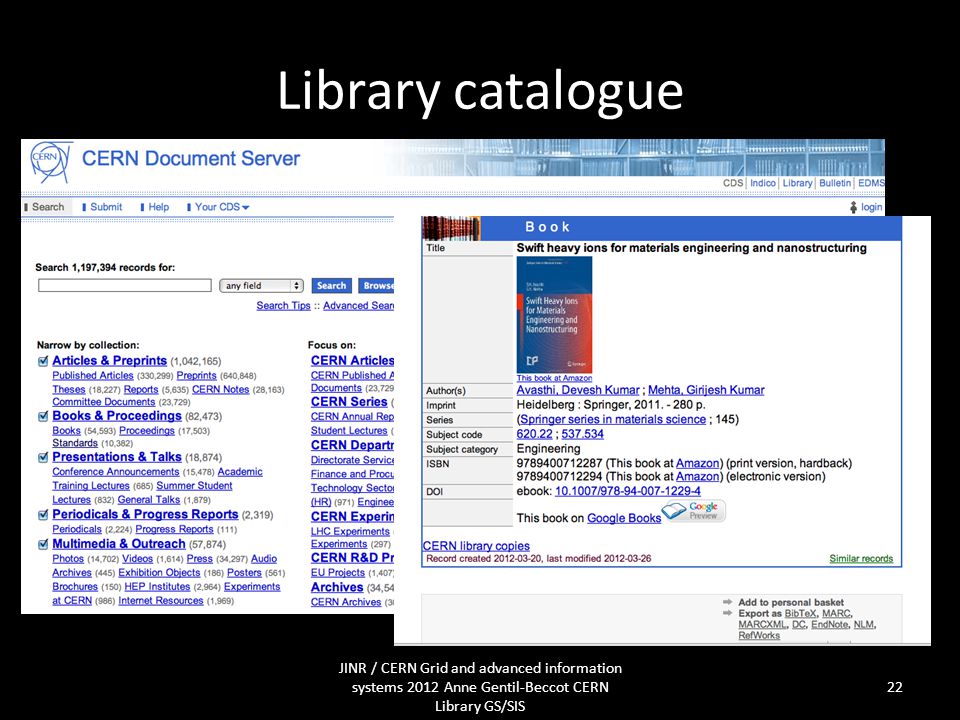
Task: Select the Search tab
Action: point(48,207)
